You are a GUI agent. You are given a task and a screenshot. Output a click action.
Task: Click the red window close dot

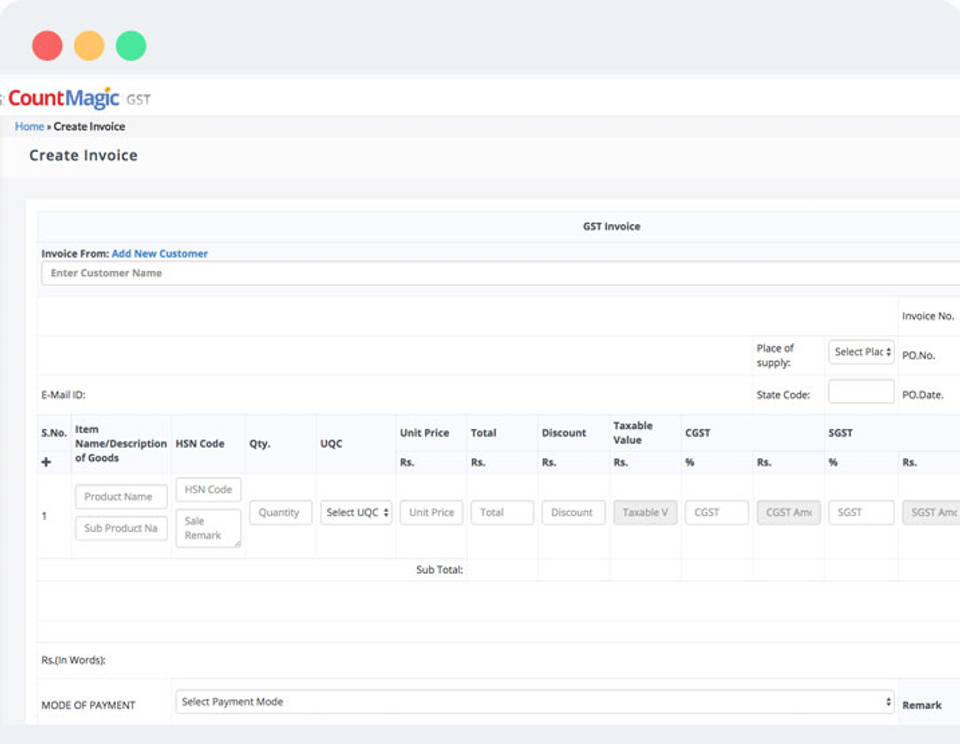[47, 45]
